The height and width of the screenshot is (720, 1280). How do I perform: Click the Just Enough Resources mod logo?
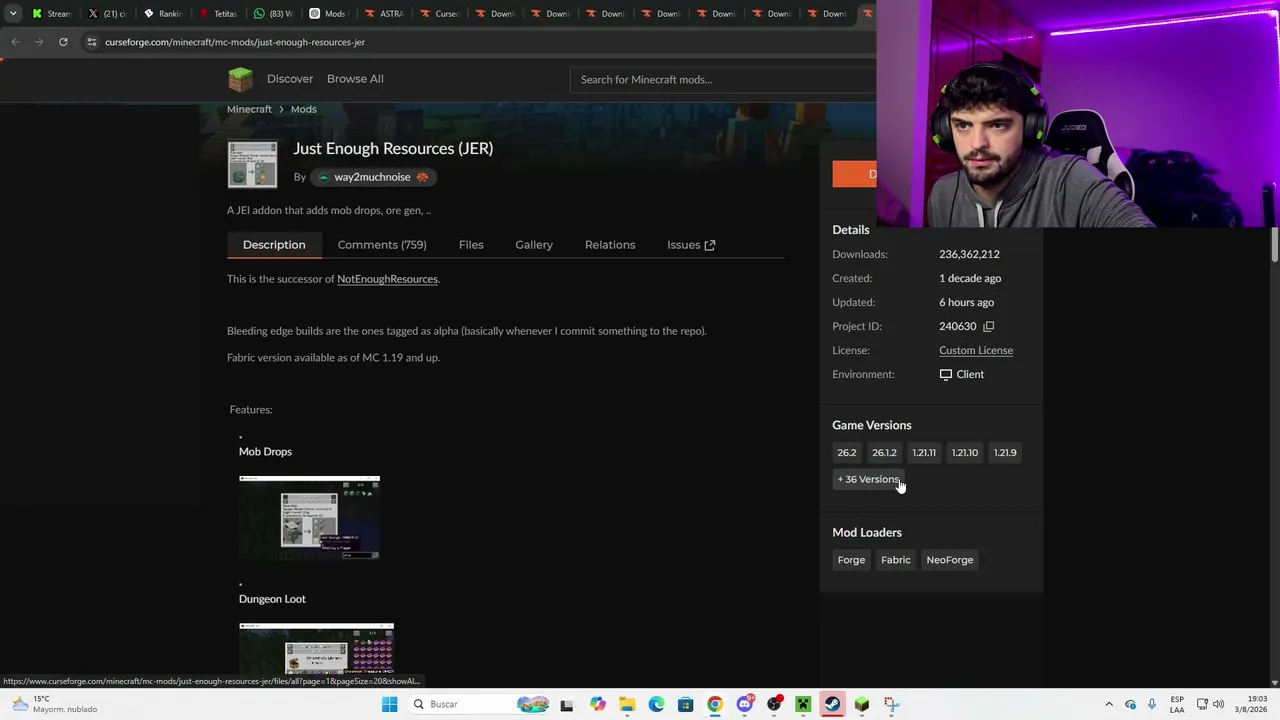(252, 164)
